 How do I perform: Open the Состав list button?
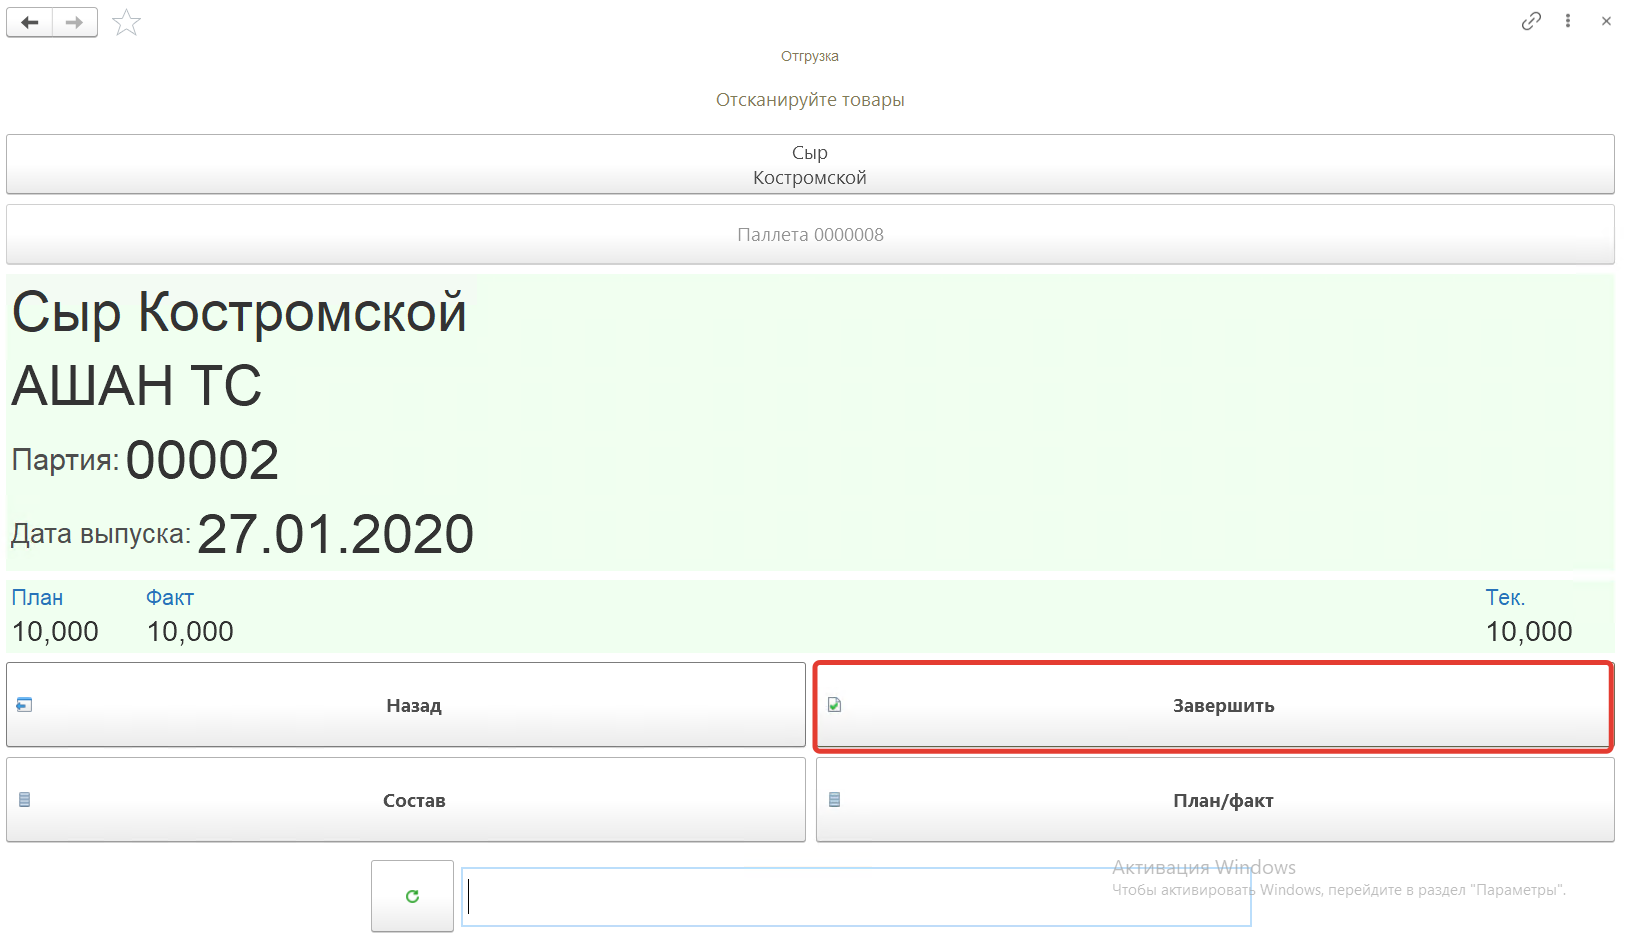pos(406,800)
